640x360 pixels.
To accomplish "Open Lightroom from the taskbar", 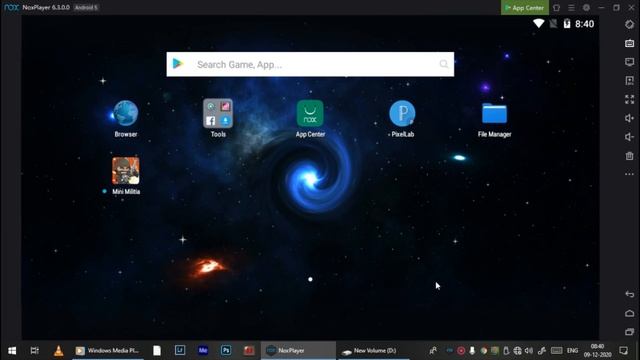I will [180, 350].
